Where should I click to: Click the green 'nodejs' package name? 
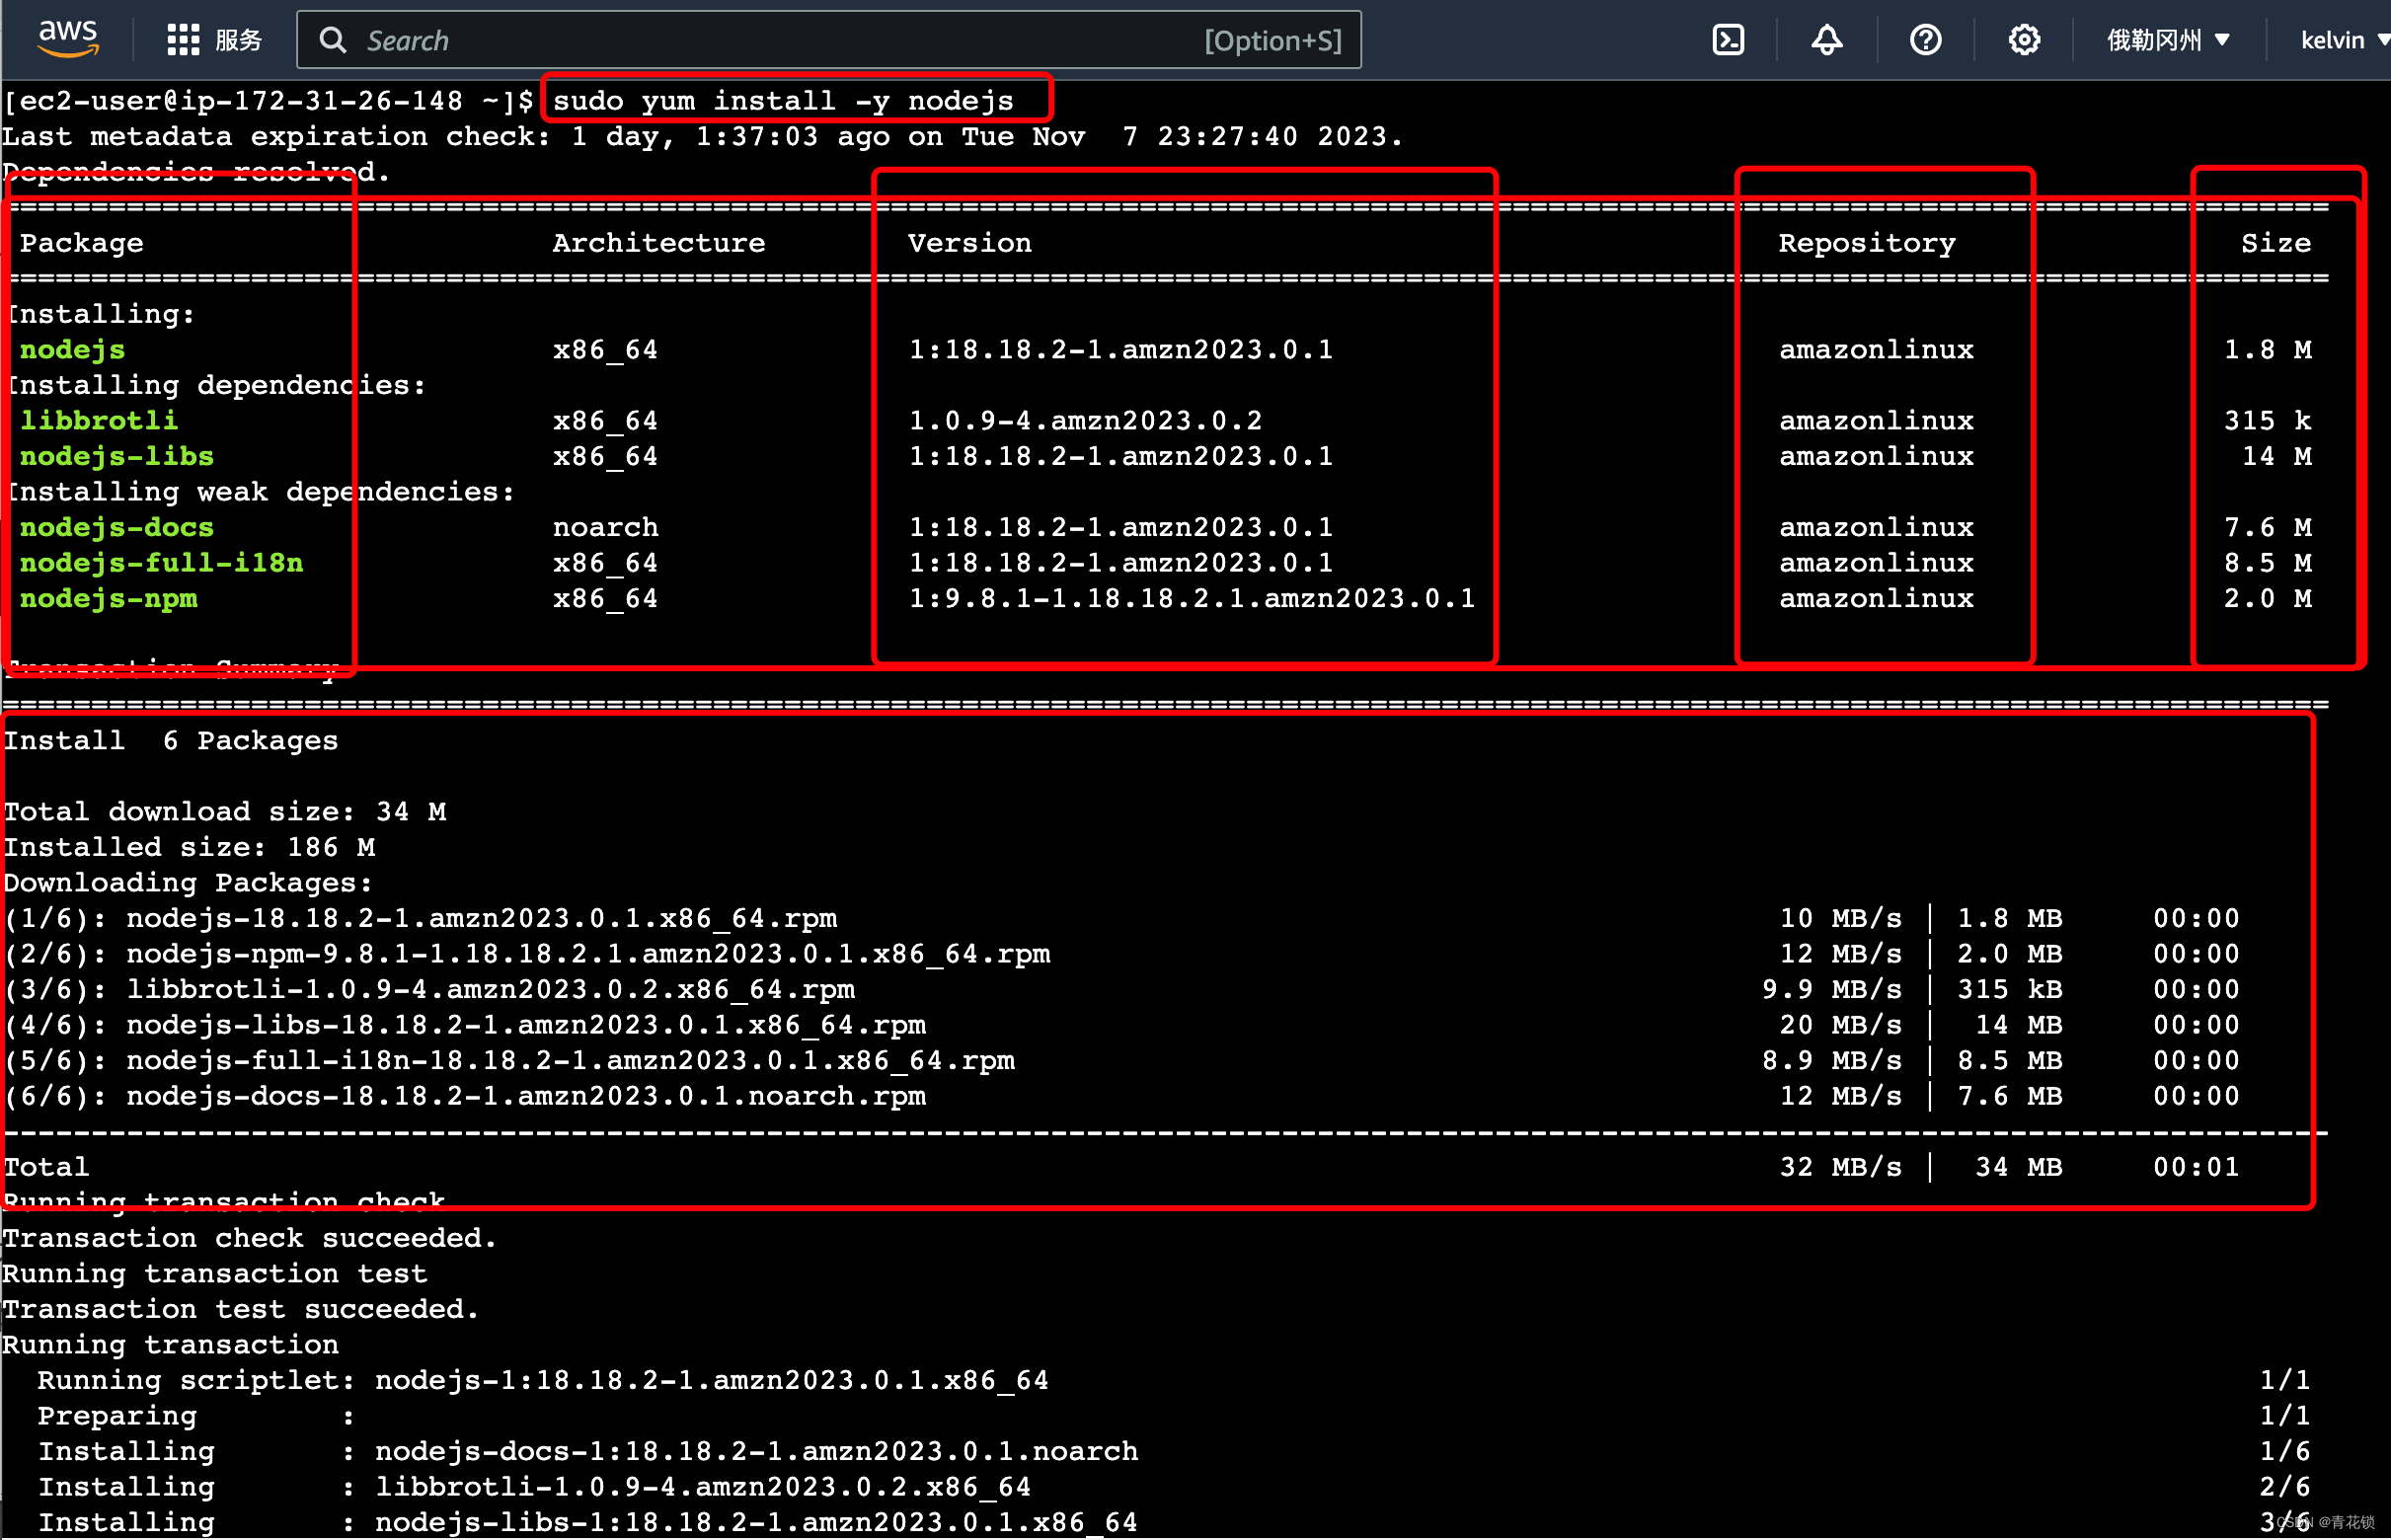point(72,350)
